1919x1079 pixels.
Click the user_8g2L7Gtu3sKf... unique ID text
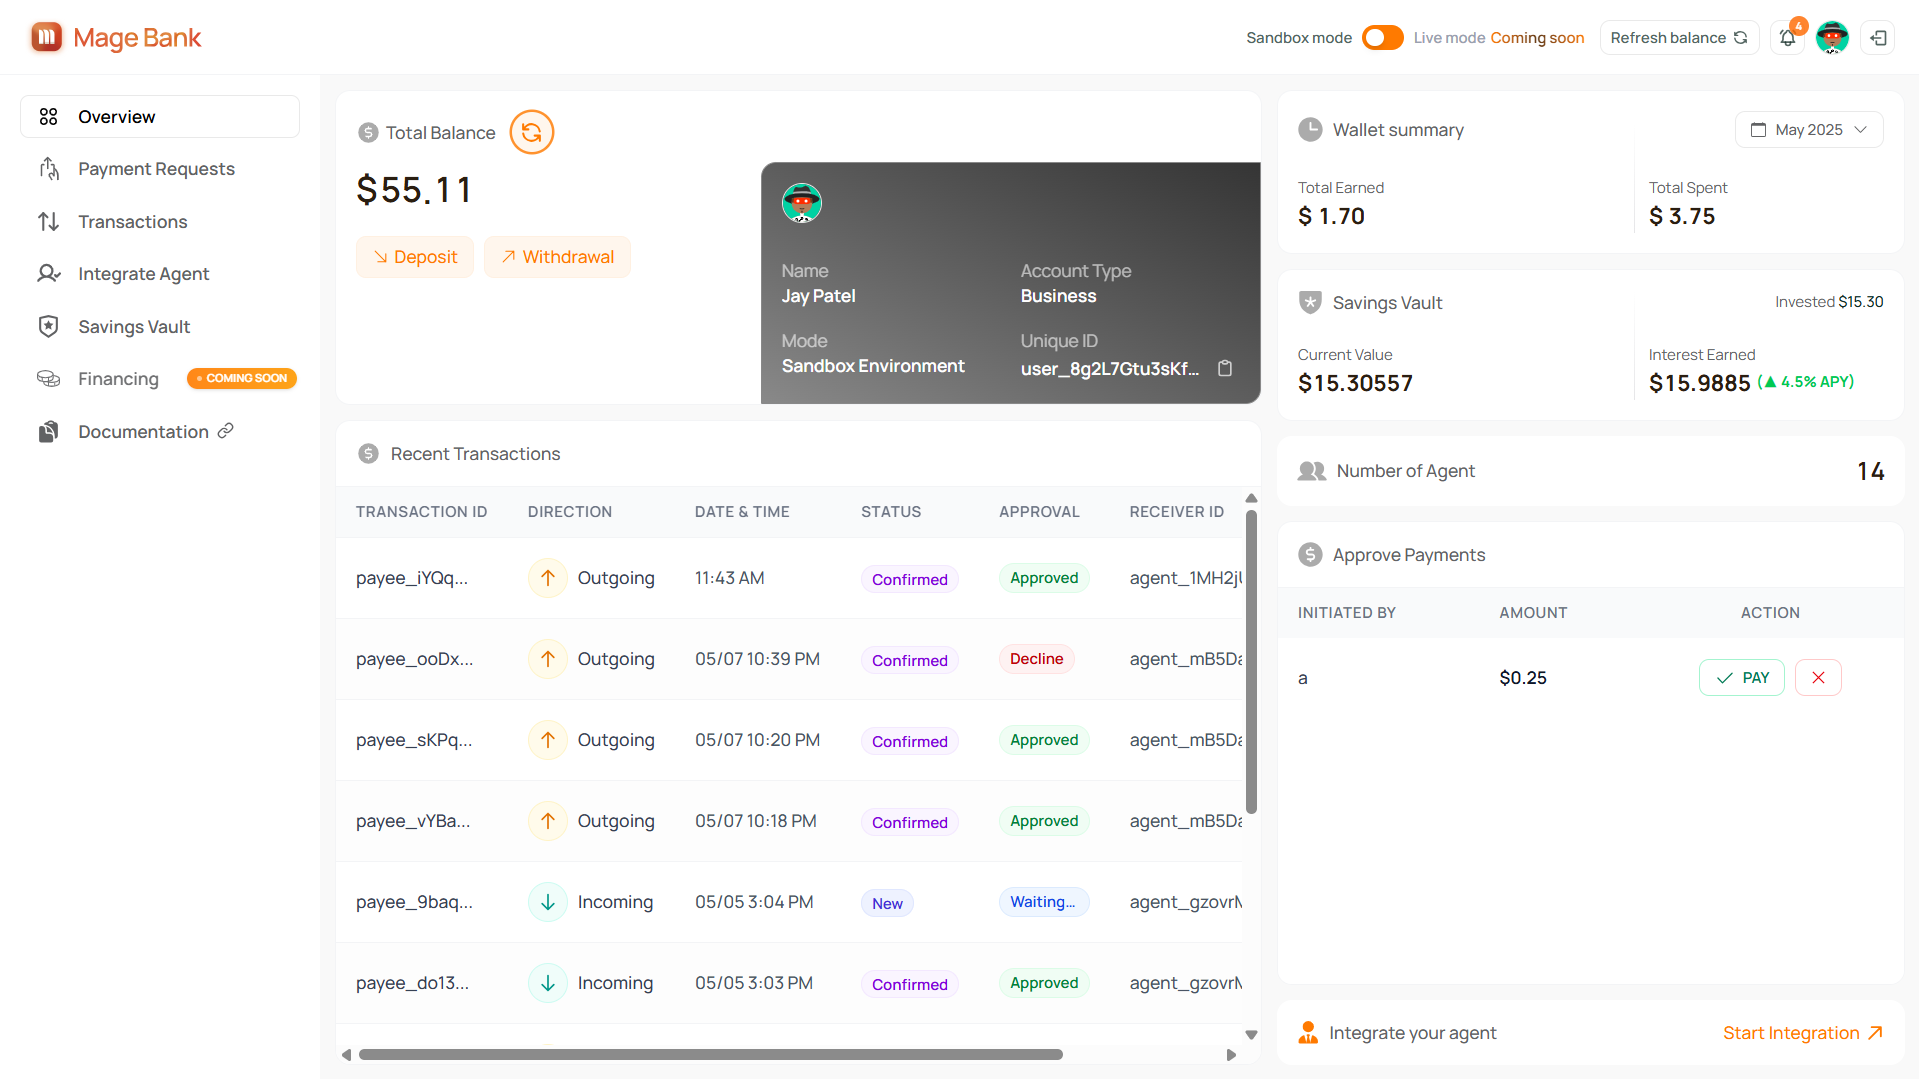point(1110,369)
